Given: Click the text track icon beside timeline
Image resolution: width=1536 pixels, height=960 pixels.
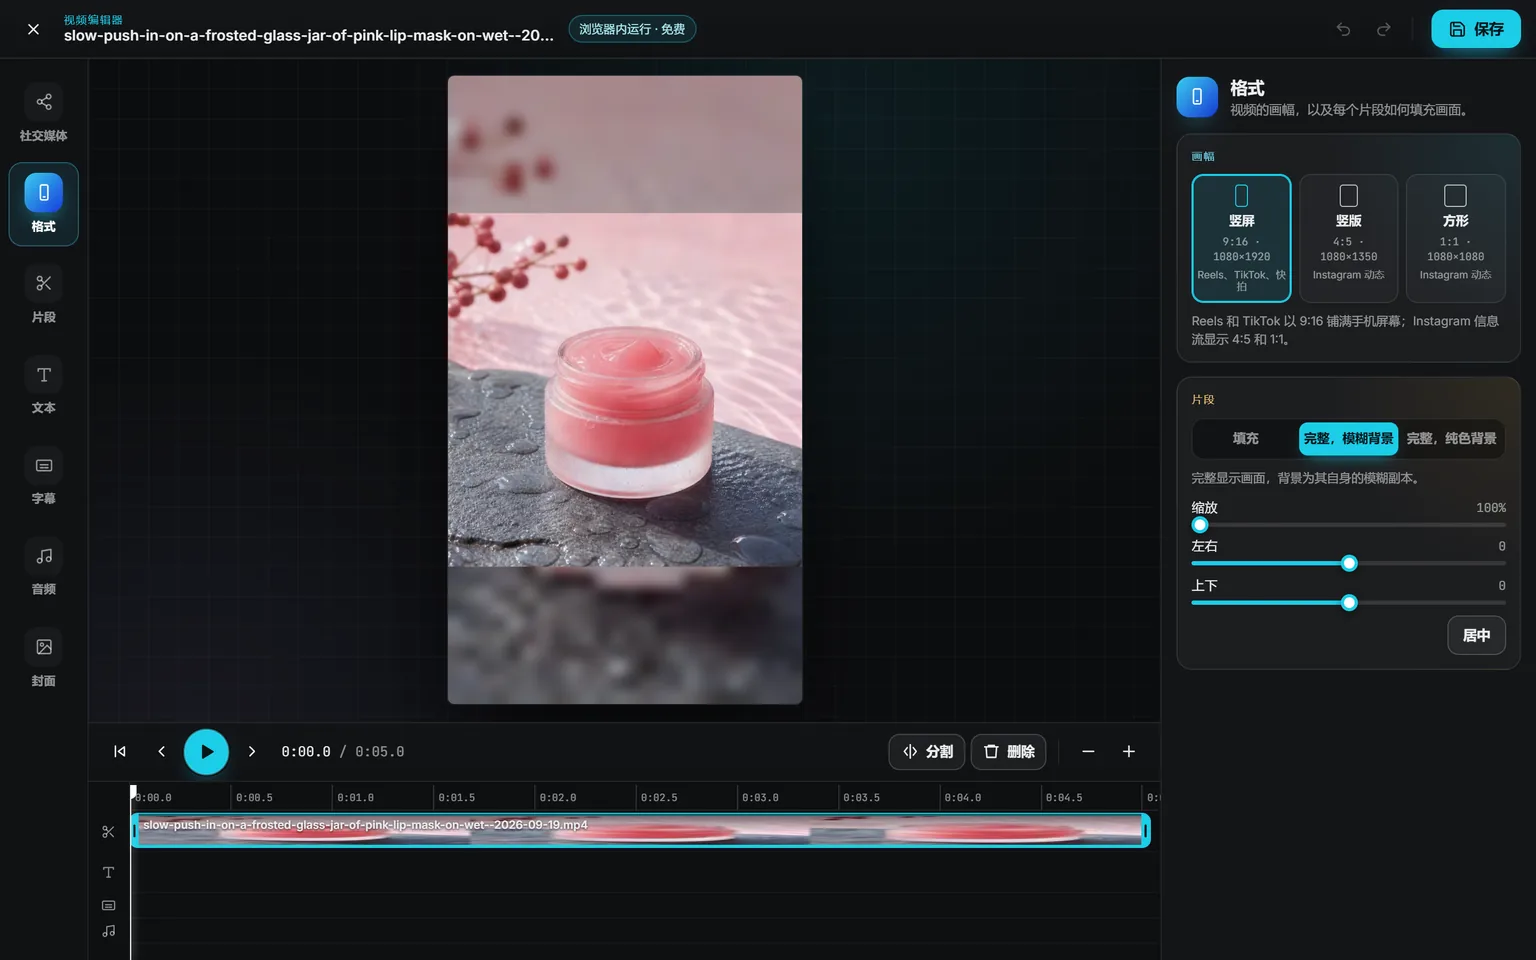Looking at the screenshot, I should [109, 873].
